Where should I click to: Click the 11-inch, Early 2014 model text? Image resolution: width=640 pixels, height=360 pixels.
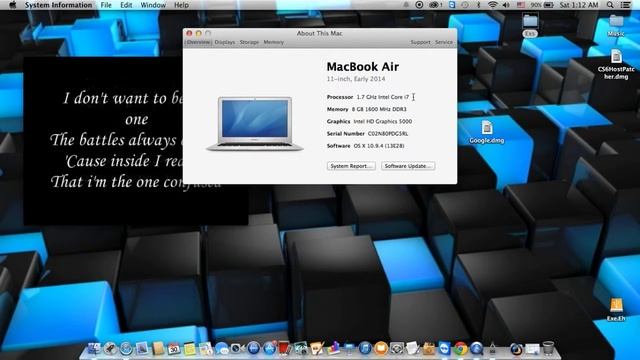(356, 79)
